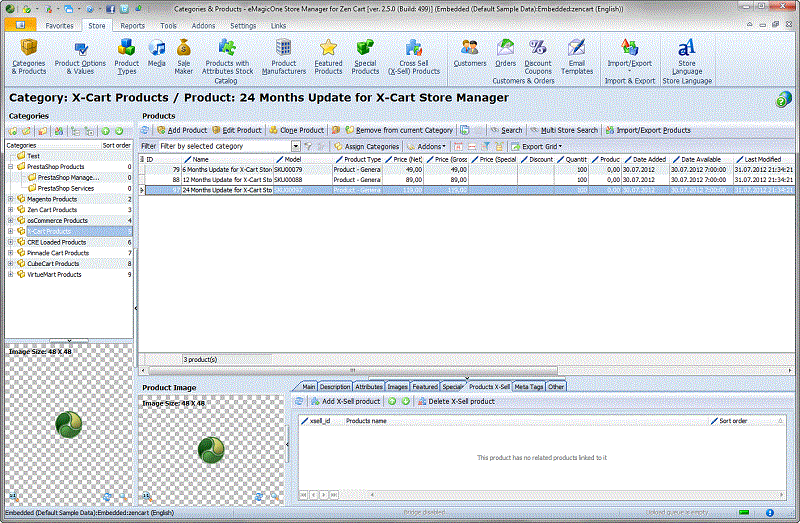Click Add Product button
Image resolution: width=800 pixels, height=523 pixels.
tap(182, 130)
